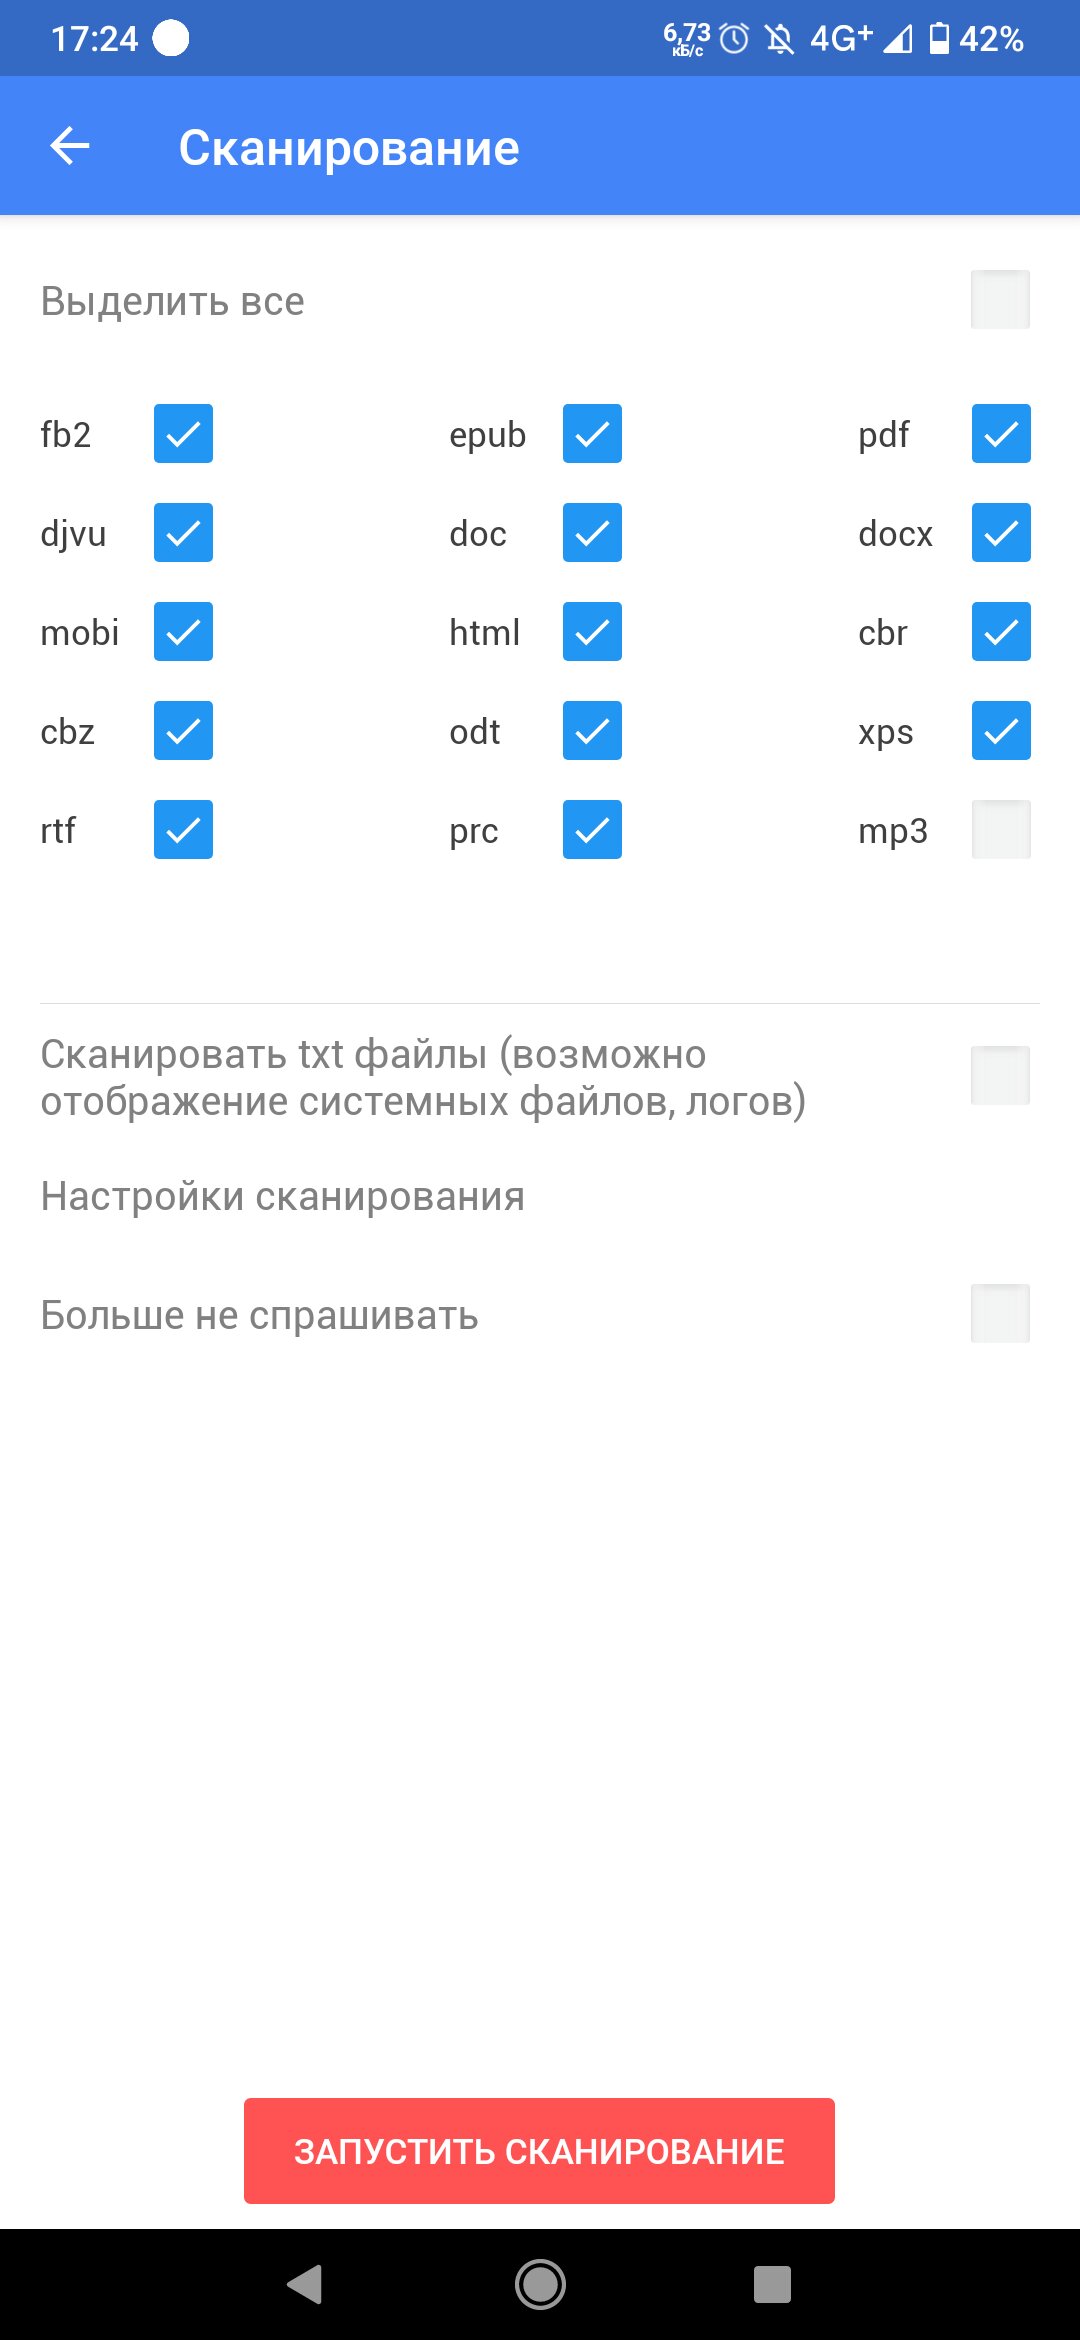Tap the back arrow in the header
Image resolution: width=1080 pixels, height=2340 pixels.
[70, 147]
